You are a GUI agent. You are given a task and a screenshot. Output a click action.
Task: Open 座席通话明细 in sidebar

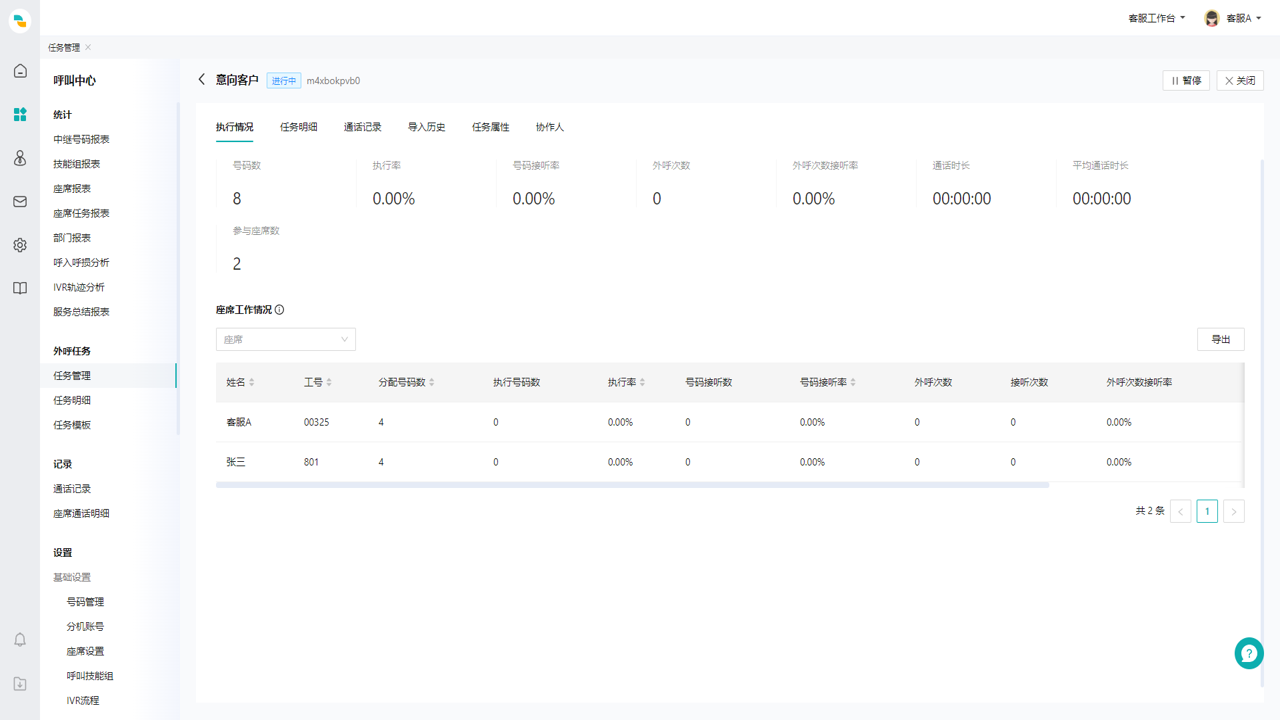click(81, 513)
